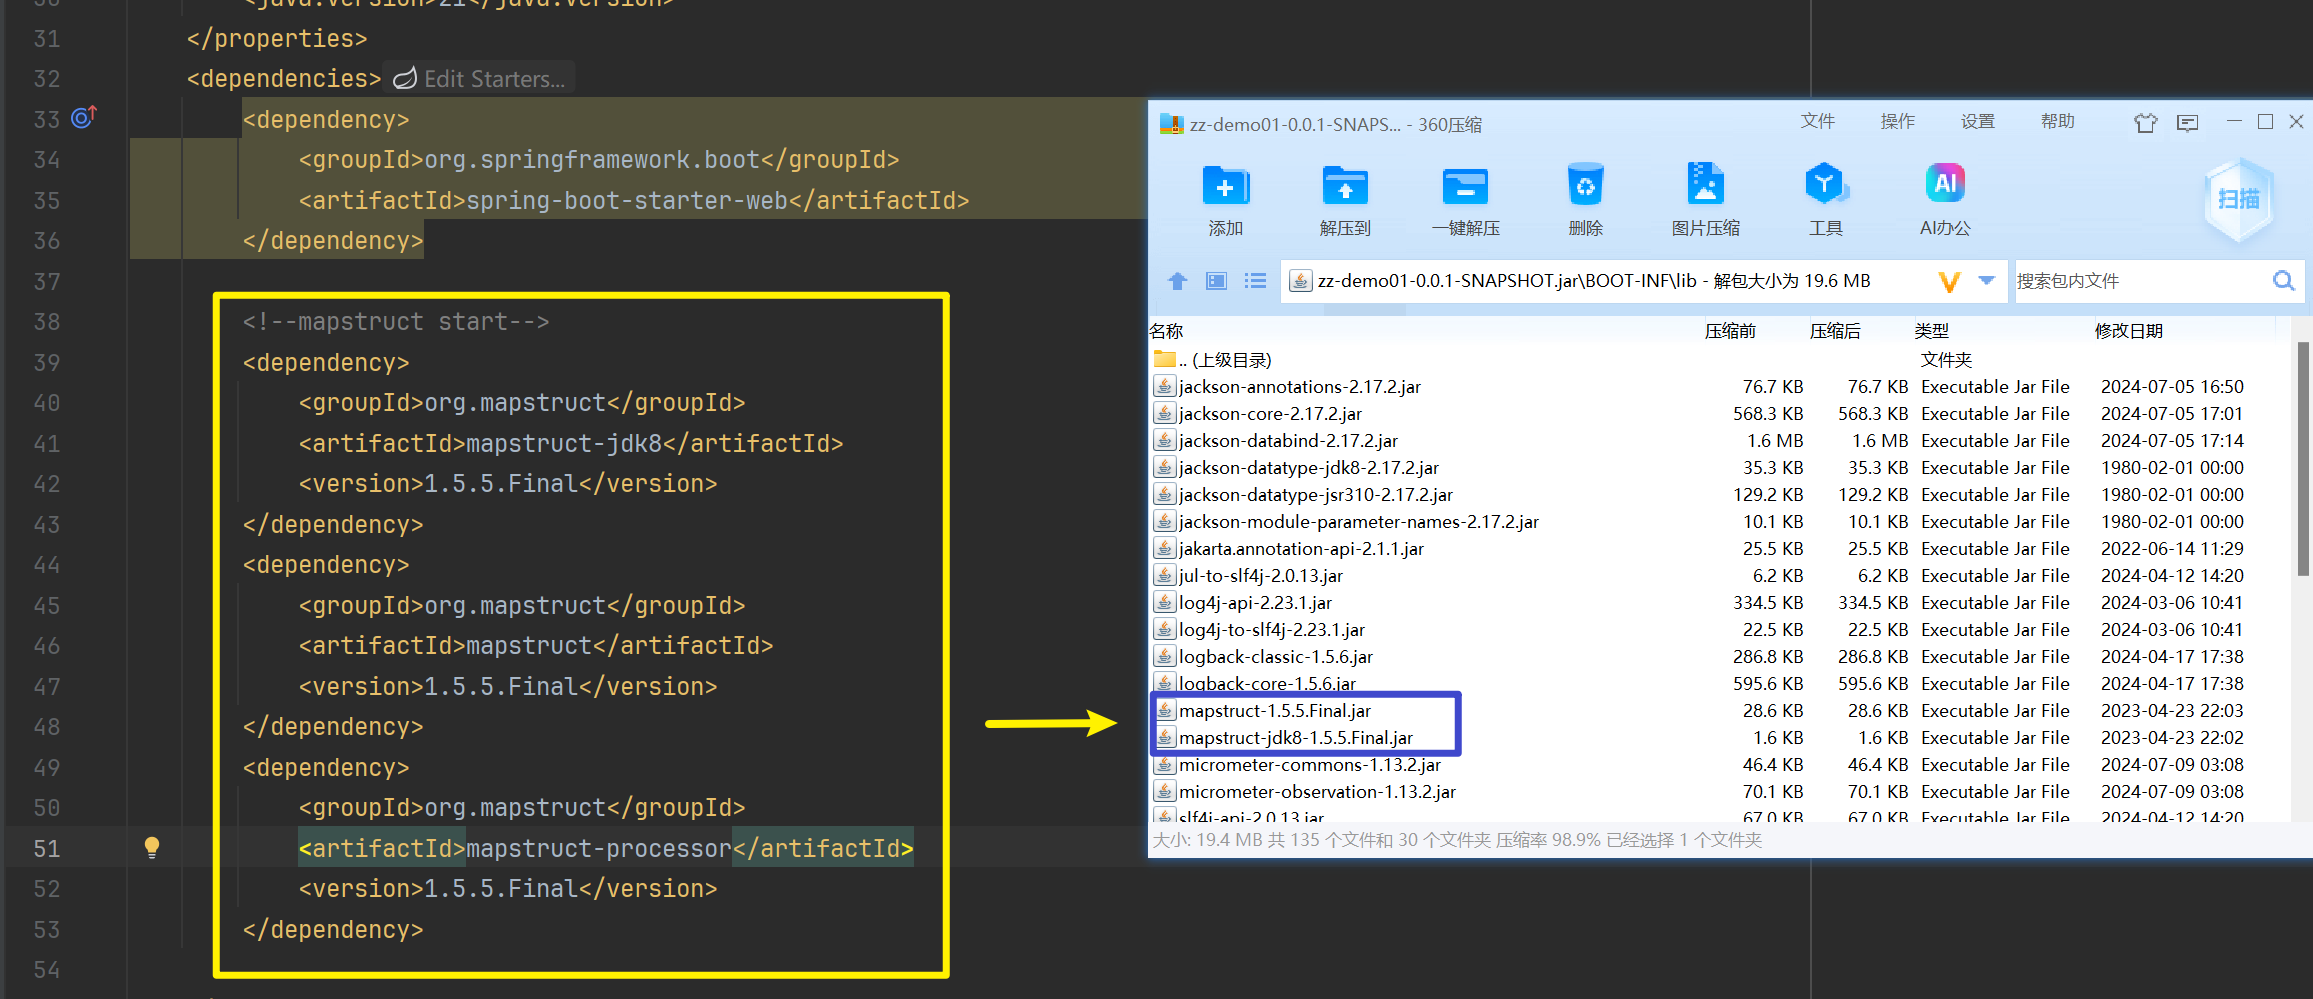This screenshot has height=999, width=2313.
Task: Click the 添加 (Add files) toolbar icon
Action: click(x=1226, y=196)
